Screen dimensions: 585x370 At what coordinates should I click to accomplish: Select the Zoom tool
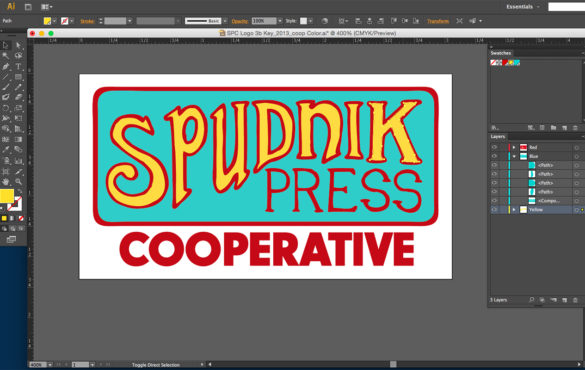[x=18, y=182]
